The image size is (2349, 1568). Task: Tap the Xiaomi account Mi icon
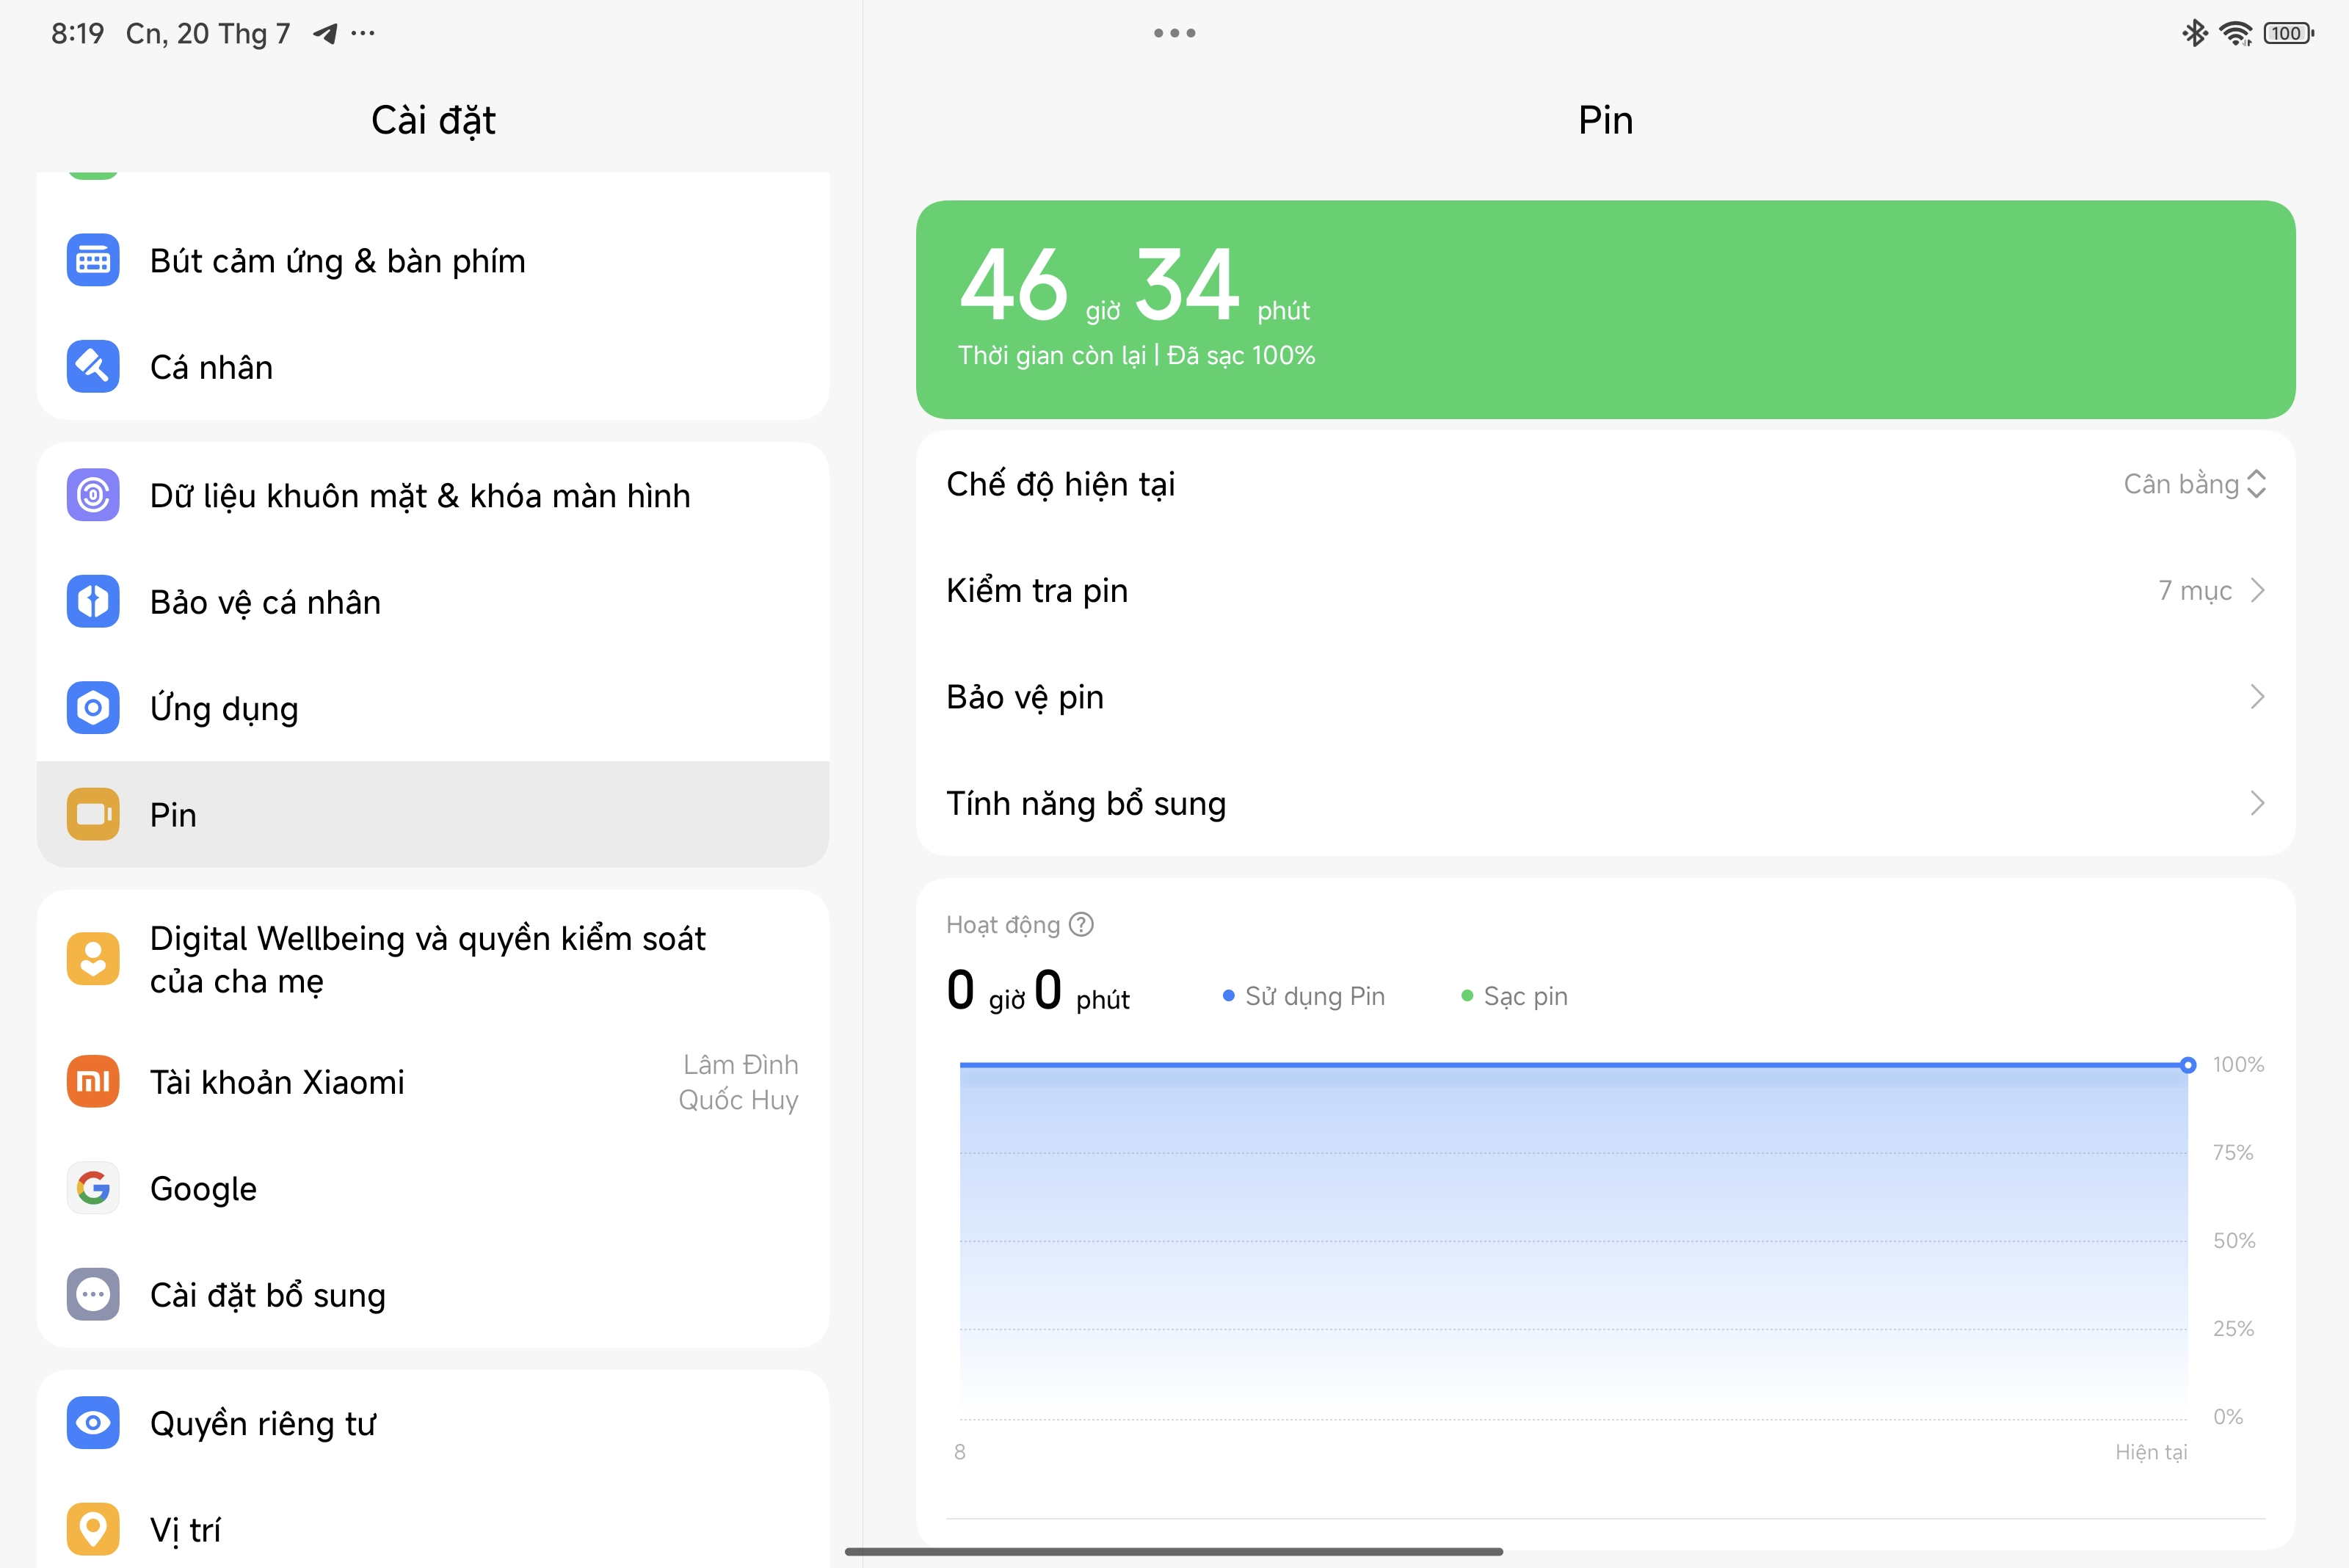(x=93, y=1082)
